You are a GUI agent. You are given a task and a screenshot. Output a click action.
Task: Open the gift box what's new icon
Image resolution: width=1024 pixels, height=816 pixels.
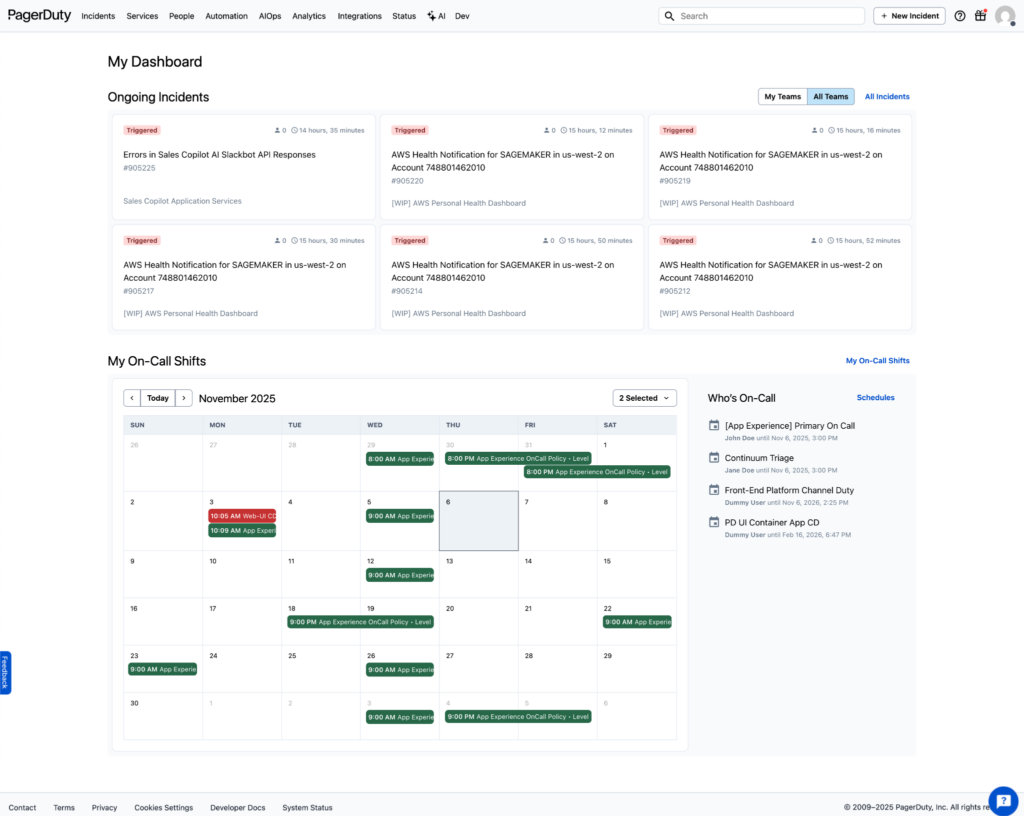tap(980, 16)
